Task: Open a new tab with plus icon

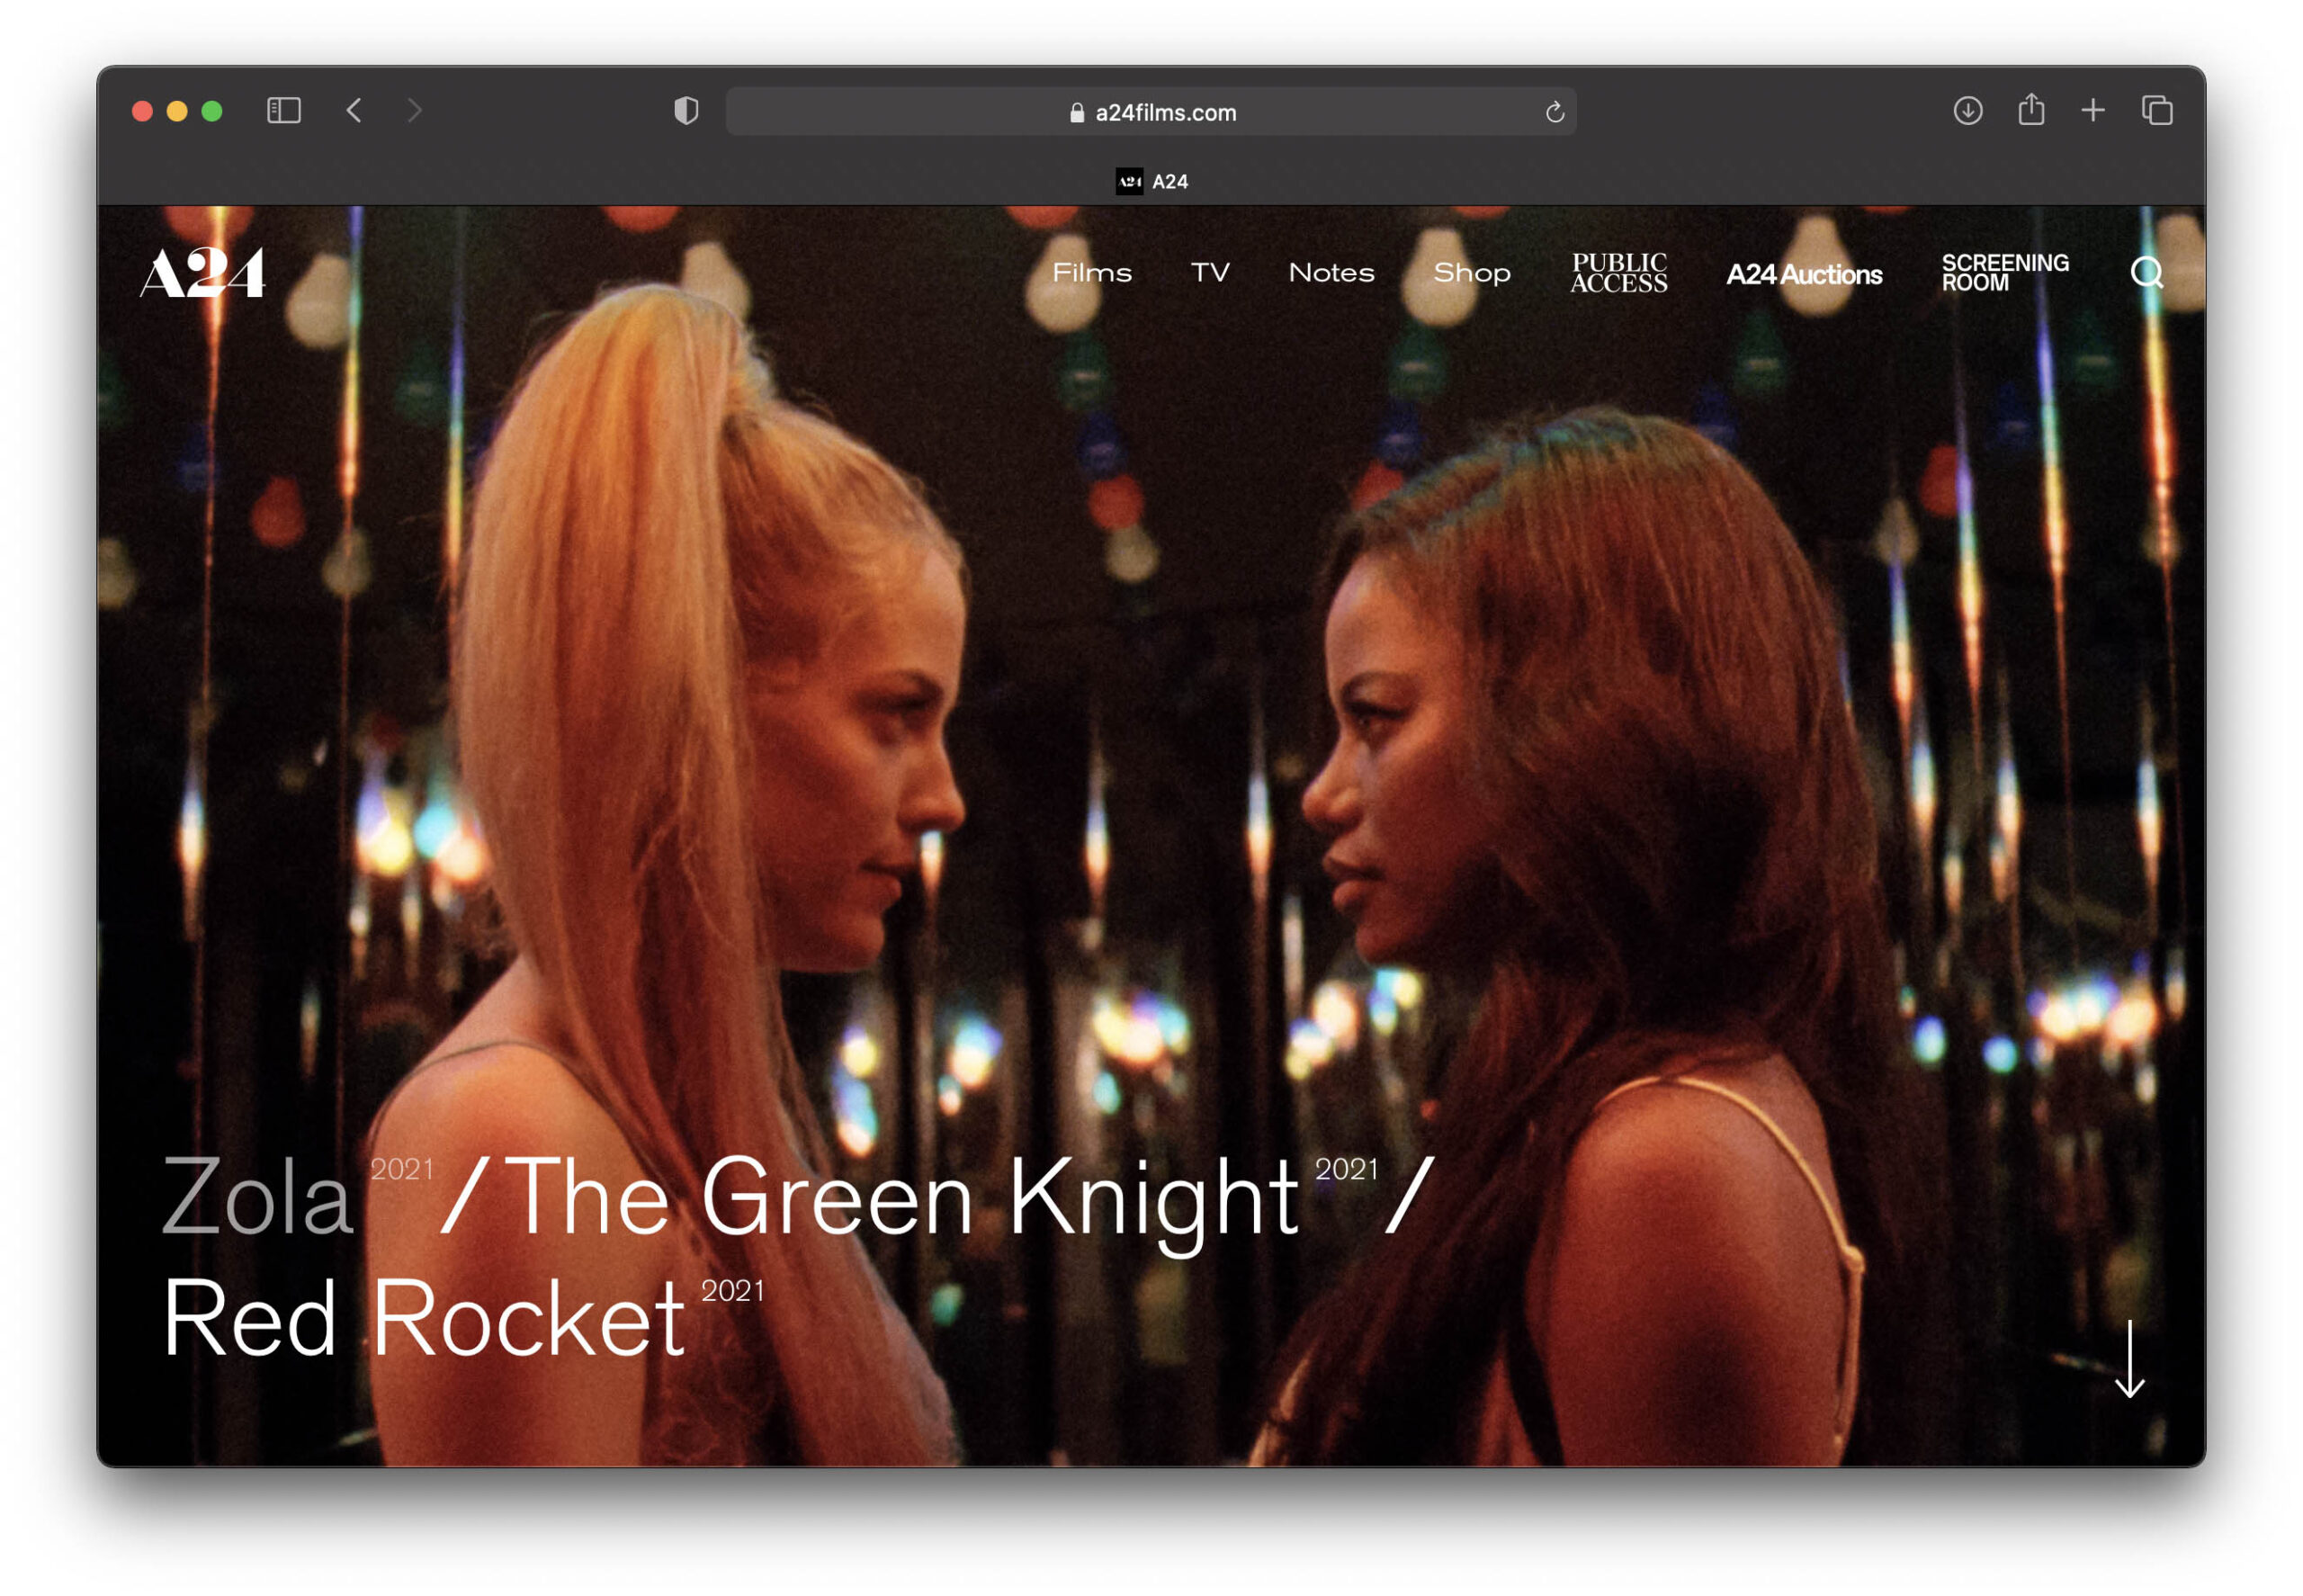Action: tap(2092, 110)
